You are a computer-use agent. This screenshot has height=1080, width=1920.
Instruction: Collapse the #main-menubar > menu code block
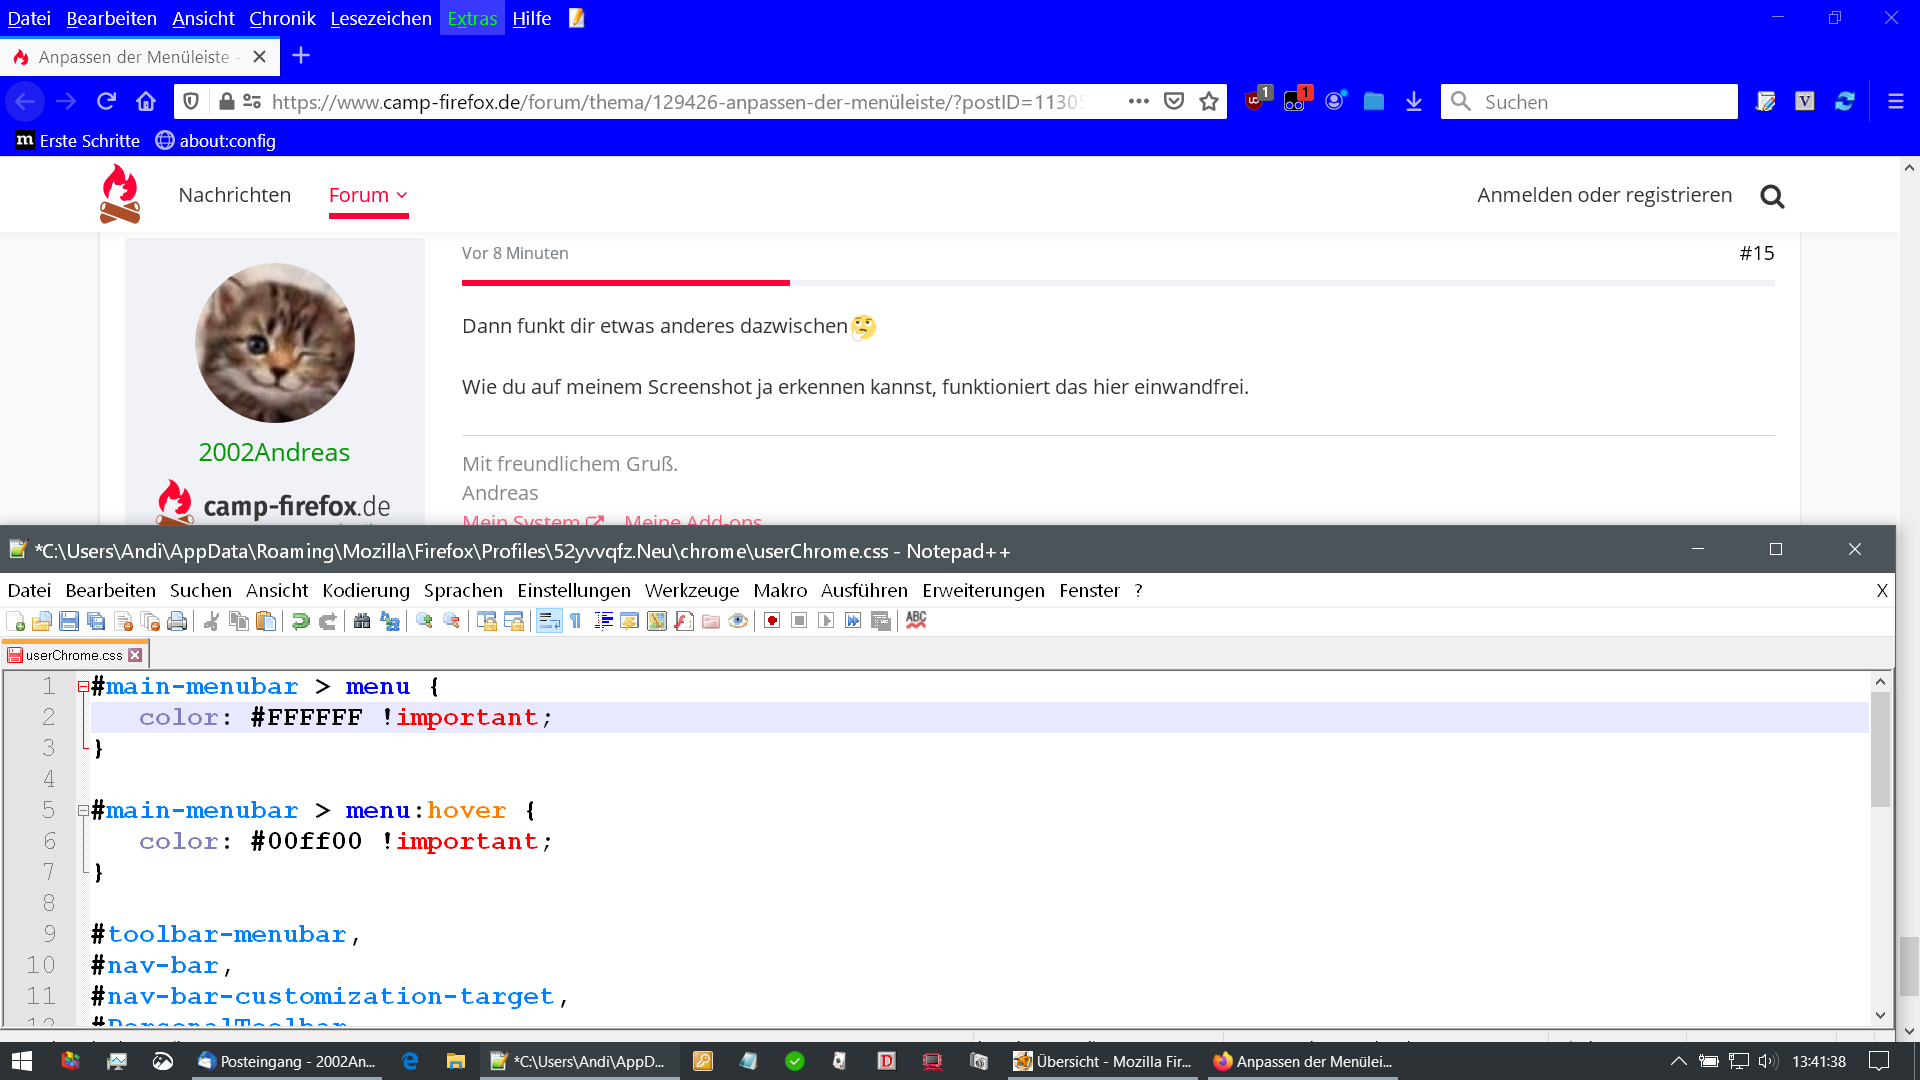[83, 687]
